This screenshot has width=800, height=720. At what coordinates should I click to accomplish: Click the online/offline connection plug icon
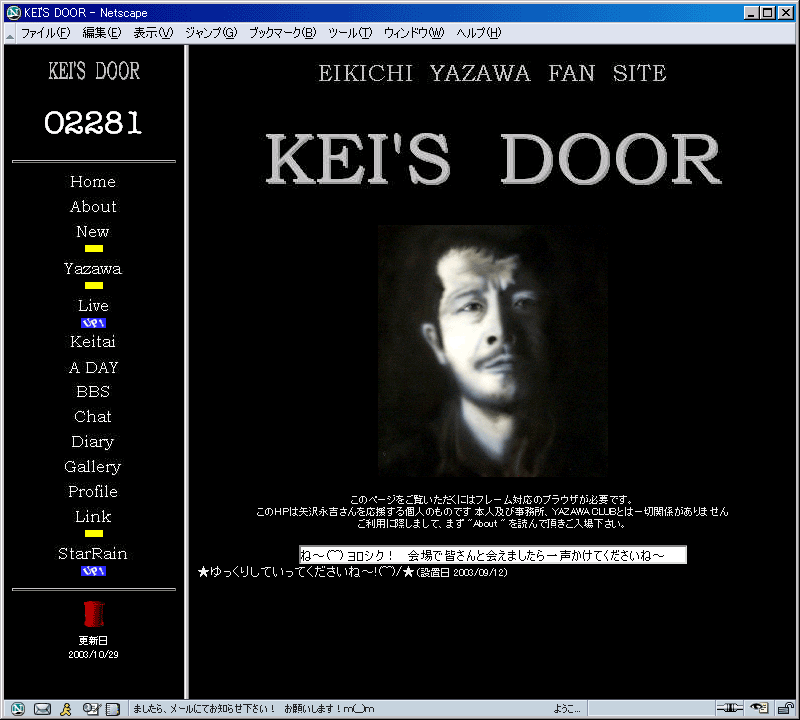730,708
